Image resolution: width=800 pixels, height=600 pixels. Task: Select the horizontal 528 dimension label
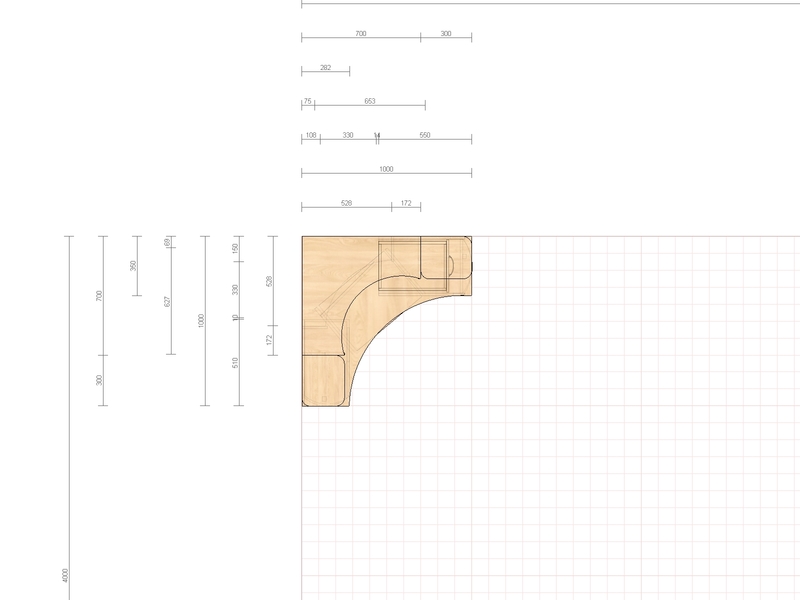coord(346,203)
